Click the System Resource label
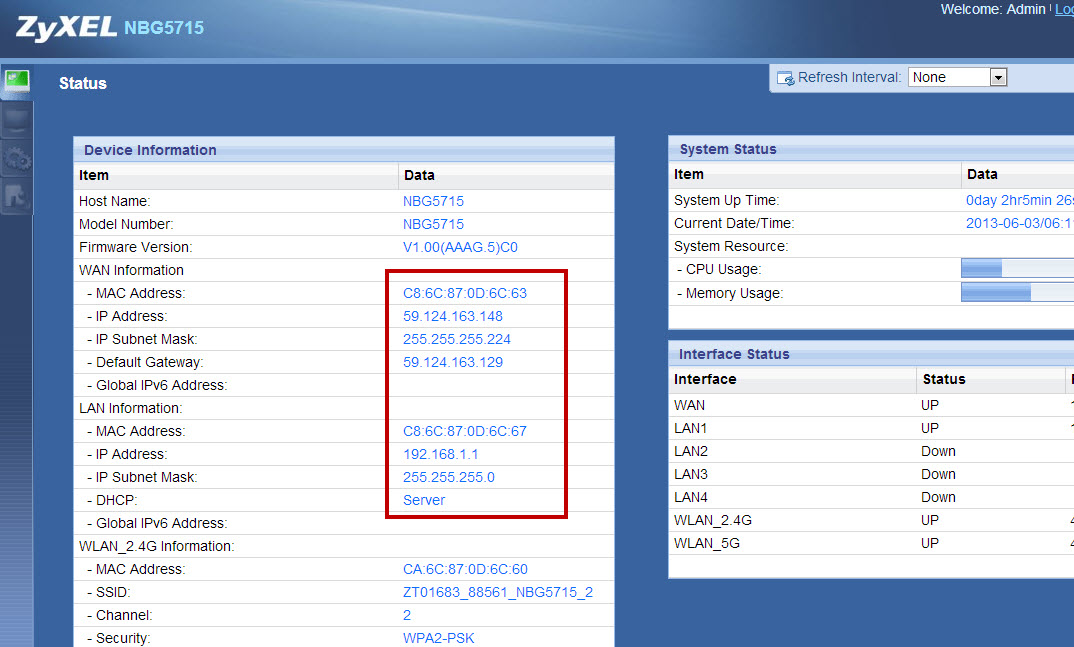The height and width of the screenshot is (647, 1074). pyautogui.click(x=731, y=246)
